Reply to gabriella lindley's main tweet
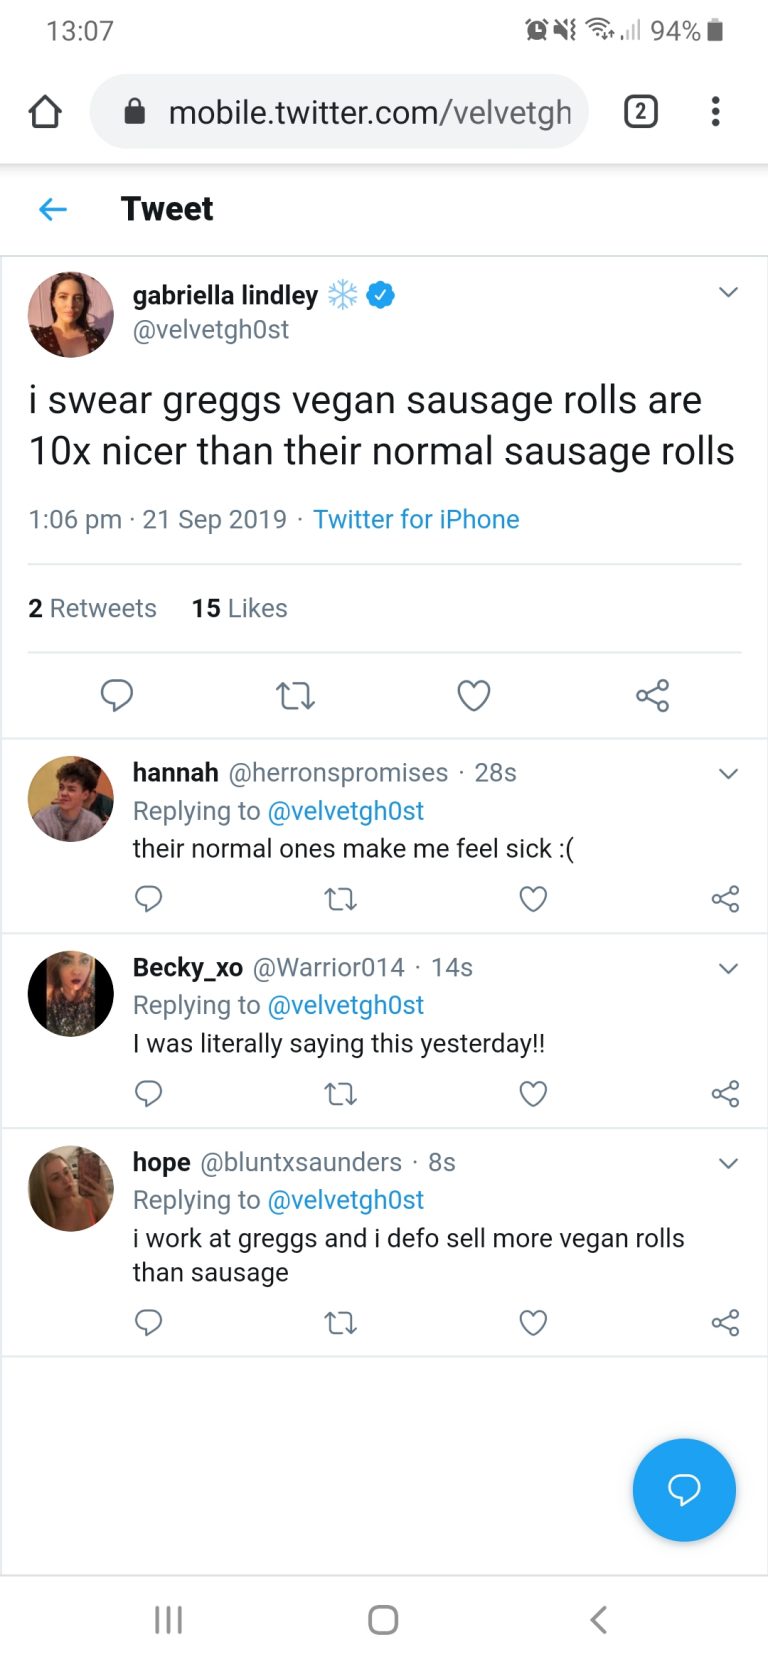The height and width of the screenshot is (1664, 768). 117,695
